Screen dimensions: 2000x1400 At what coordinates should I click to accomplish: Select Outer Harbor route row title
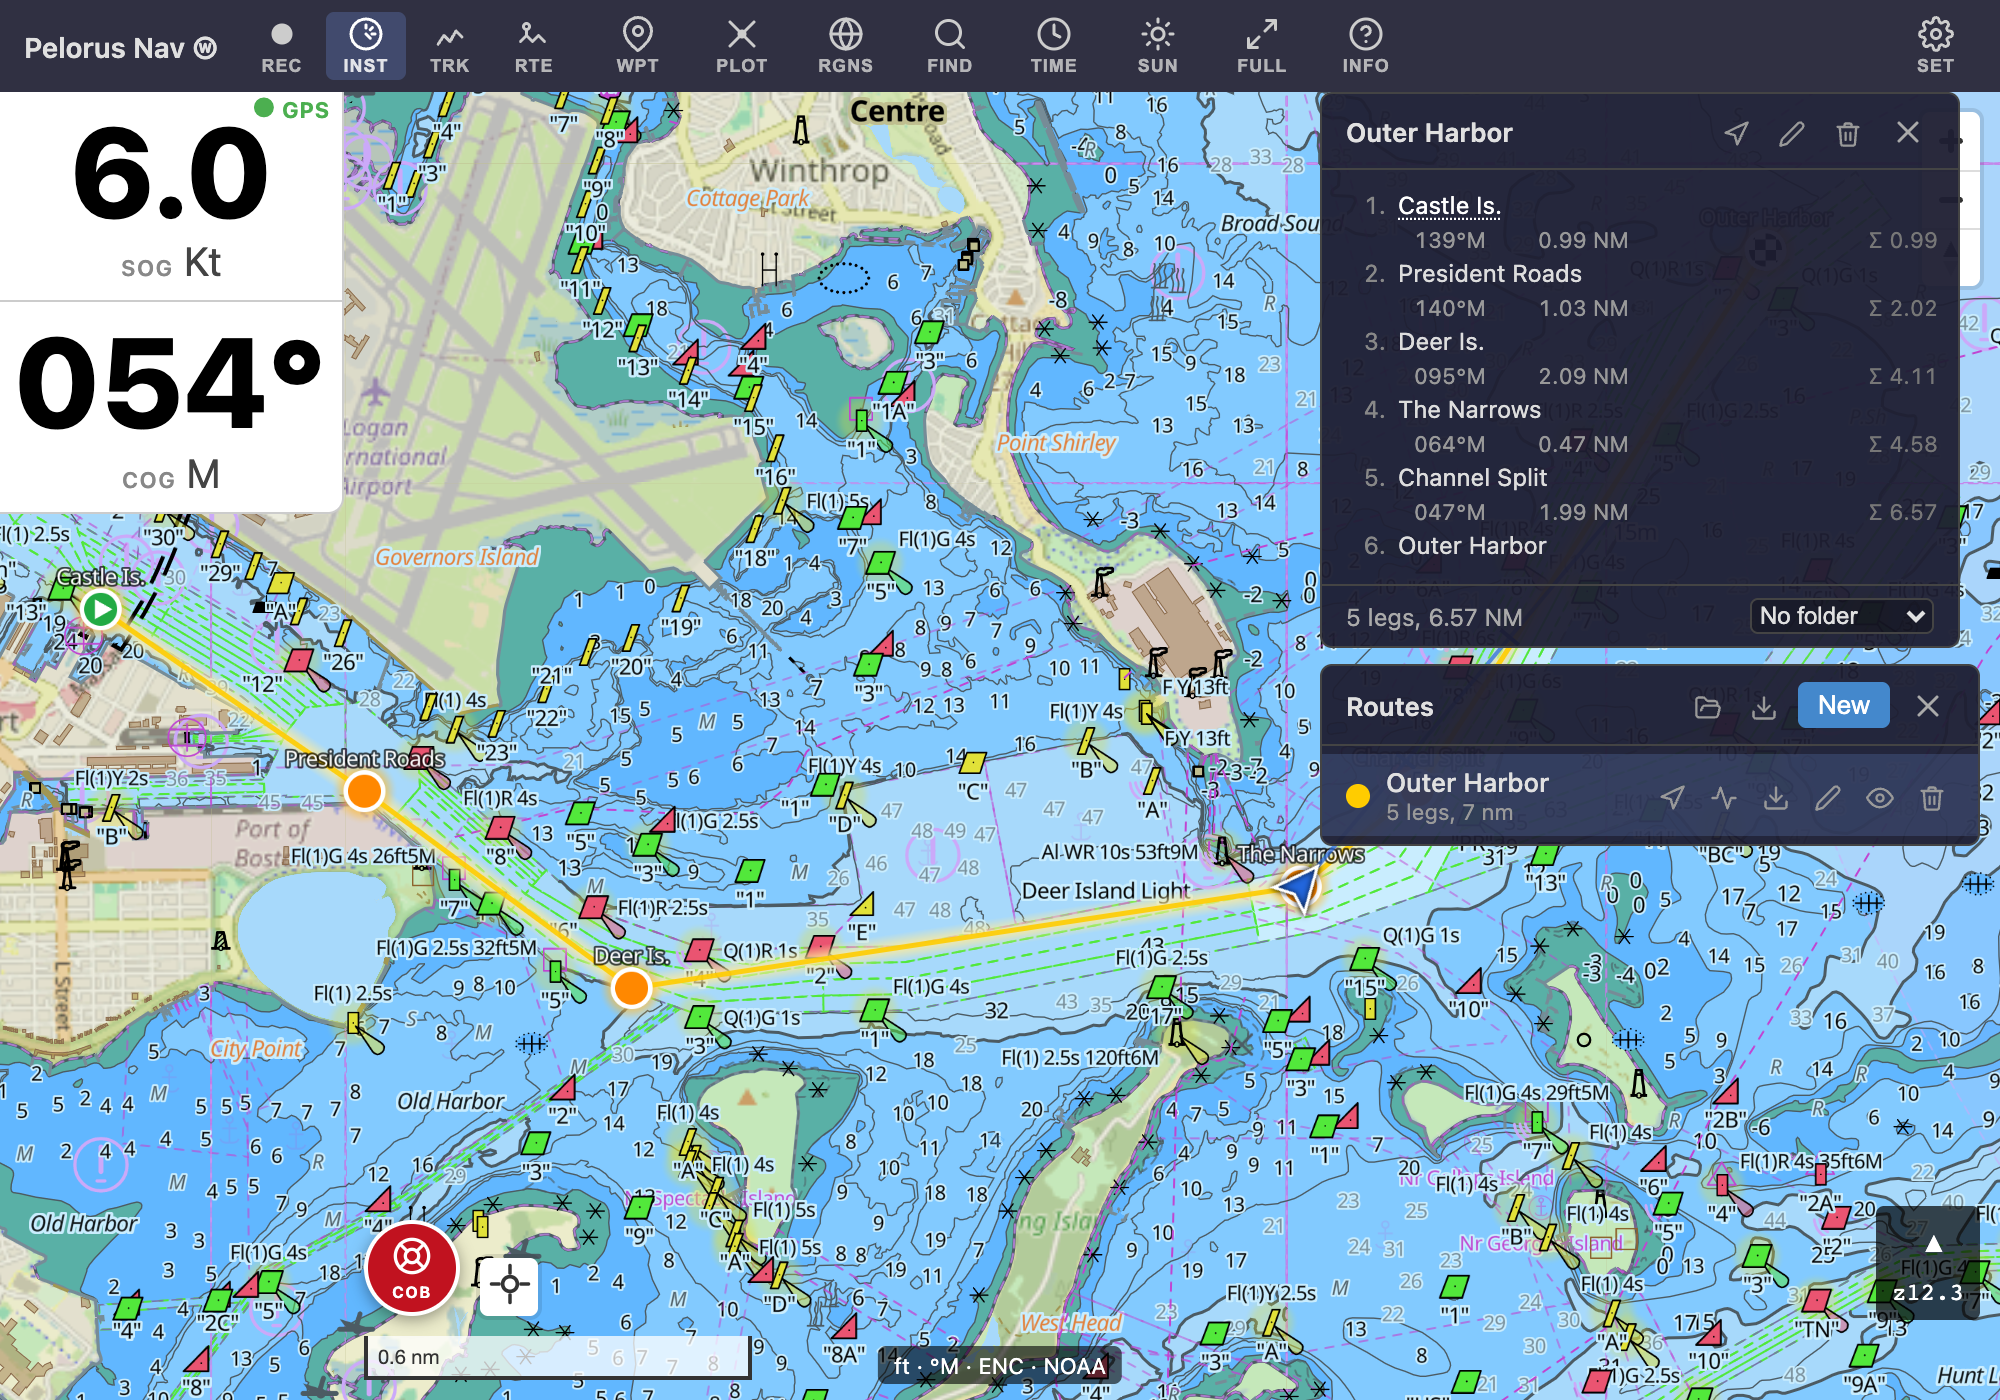(1467, 783)
